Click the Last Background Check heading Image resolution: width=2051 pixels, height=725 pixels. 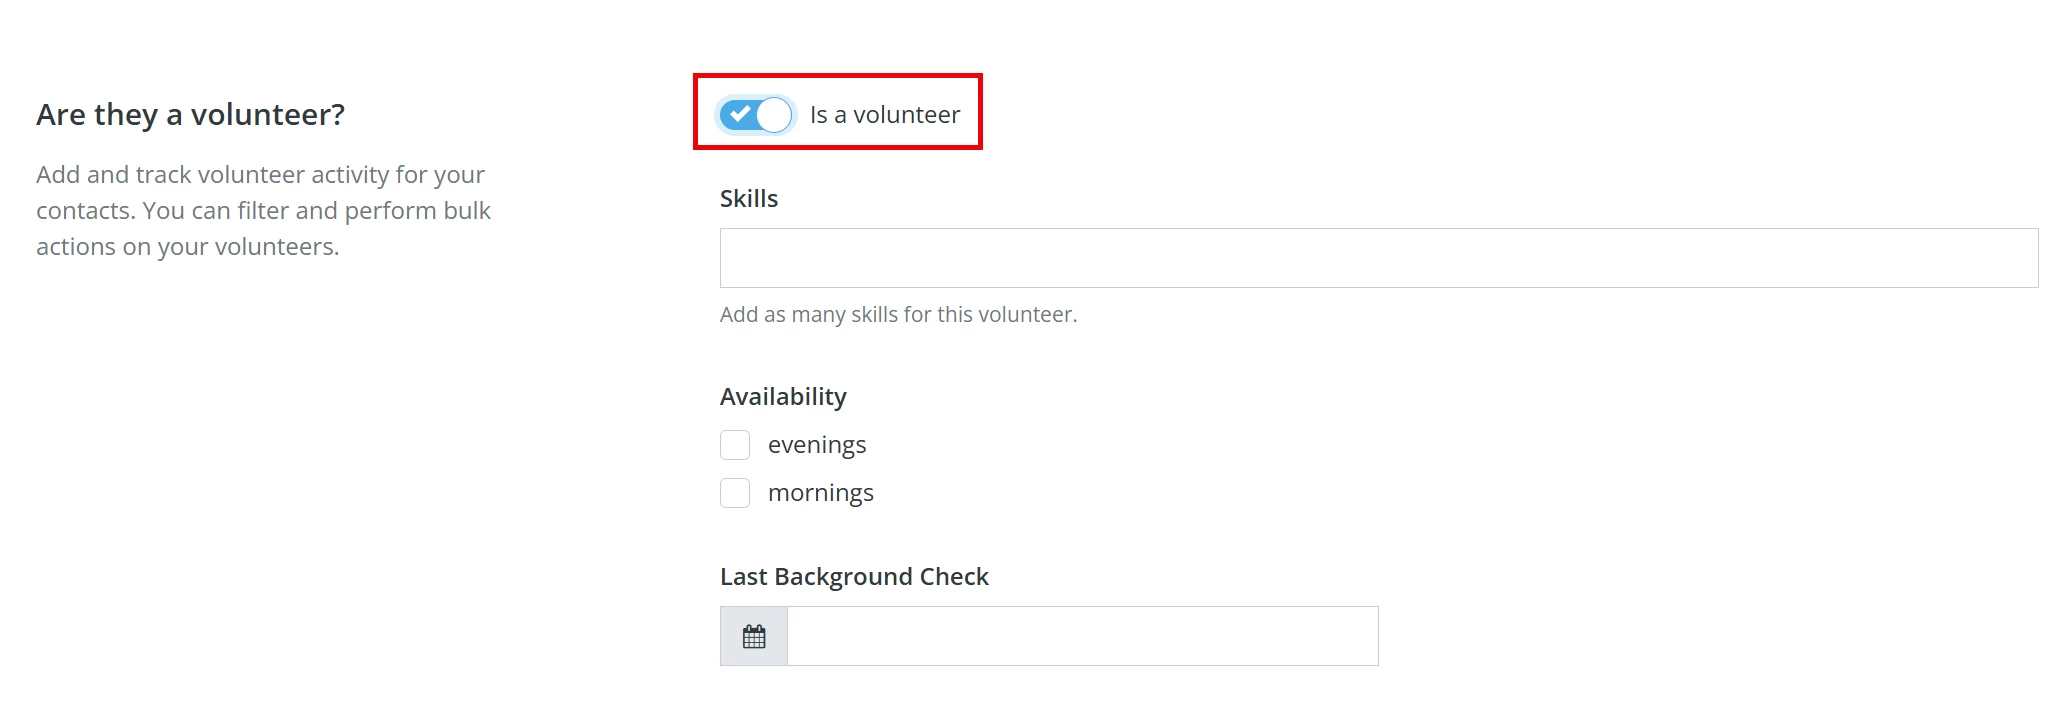tap(853, 576)
